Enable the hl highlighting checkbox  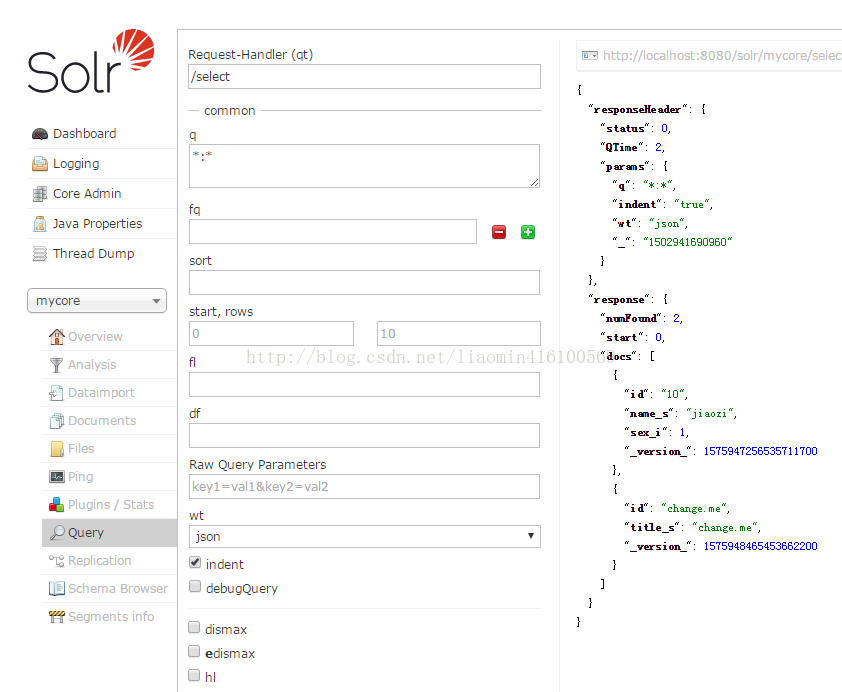coord(194,675)
